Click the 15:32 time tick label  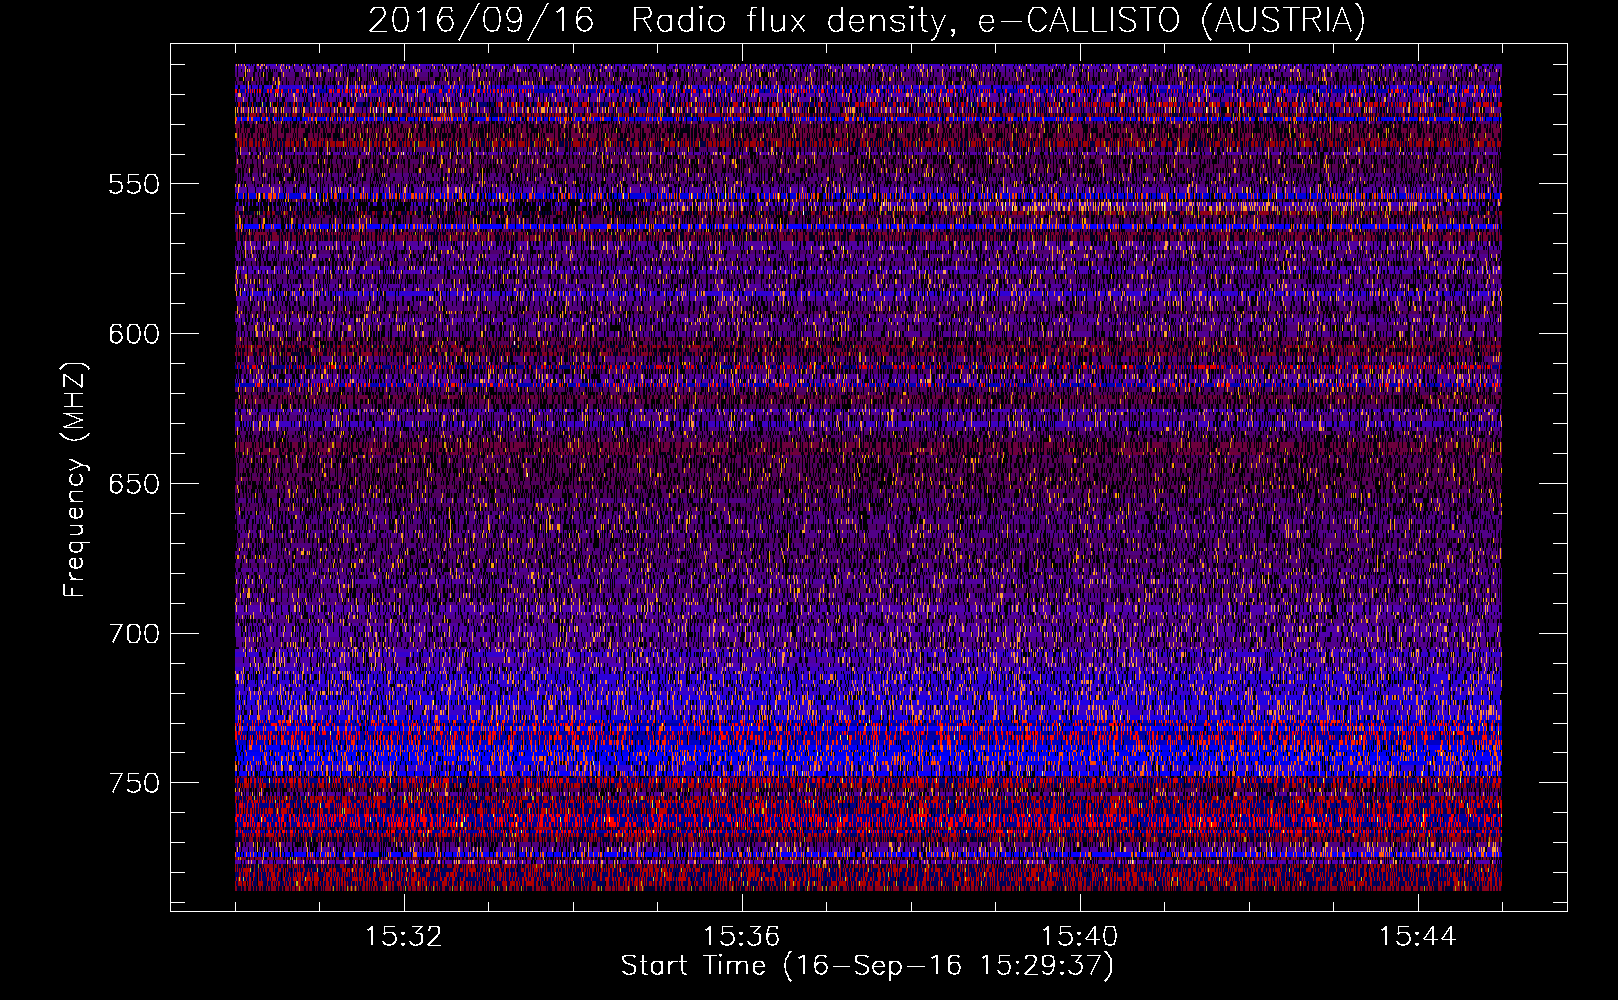click(404, 937)
